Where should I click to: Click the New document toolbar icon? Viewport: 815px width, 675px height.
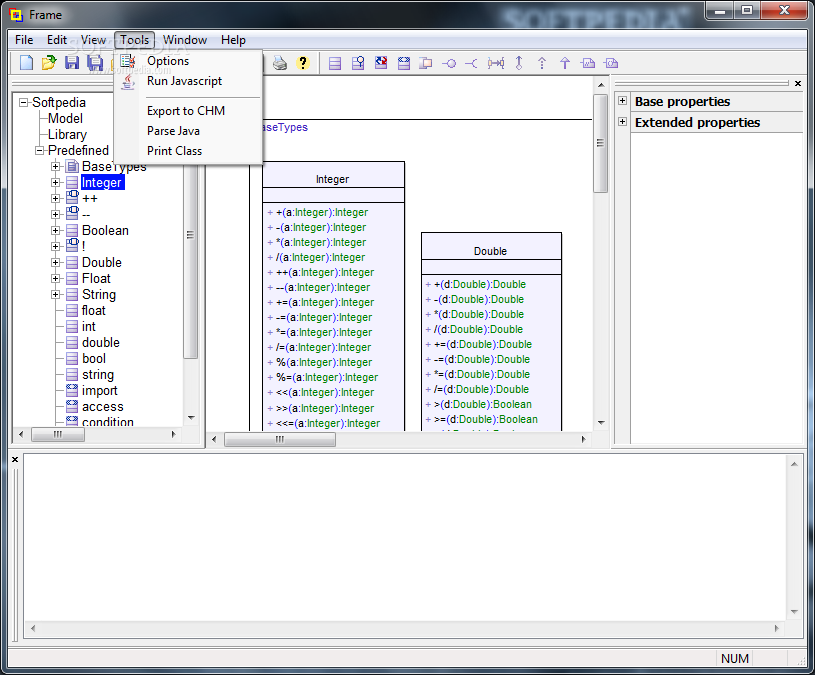tap(26, 63)
